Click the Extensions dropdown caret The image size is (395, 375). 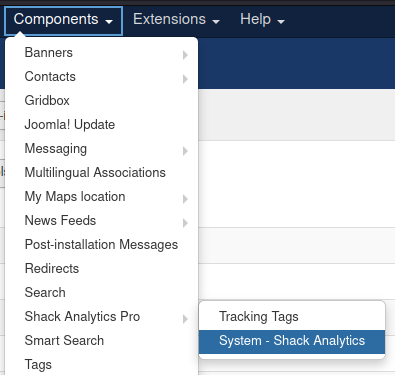[x=216, y=22]
